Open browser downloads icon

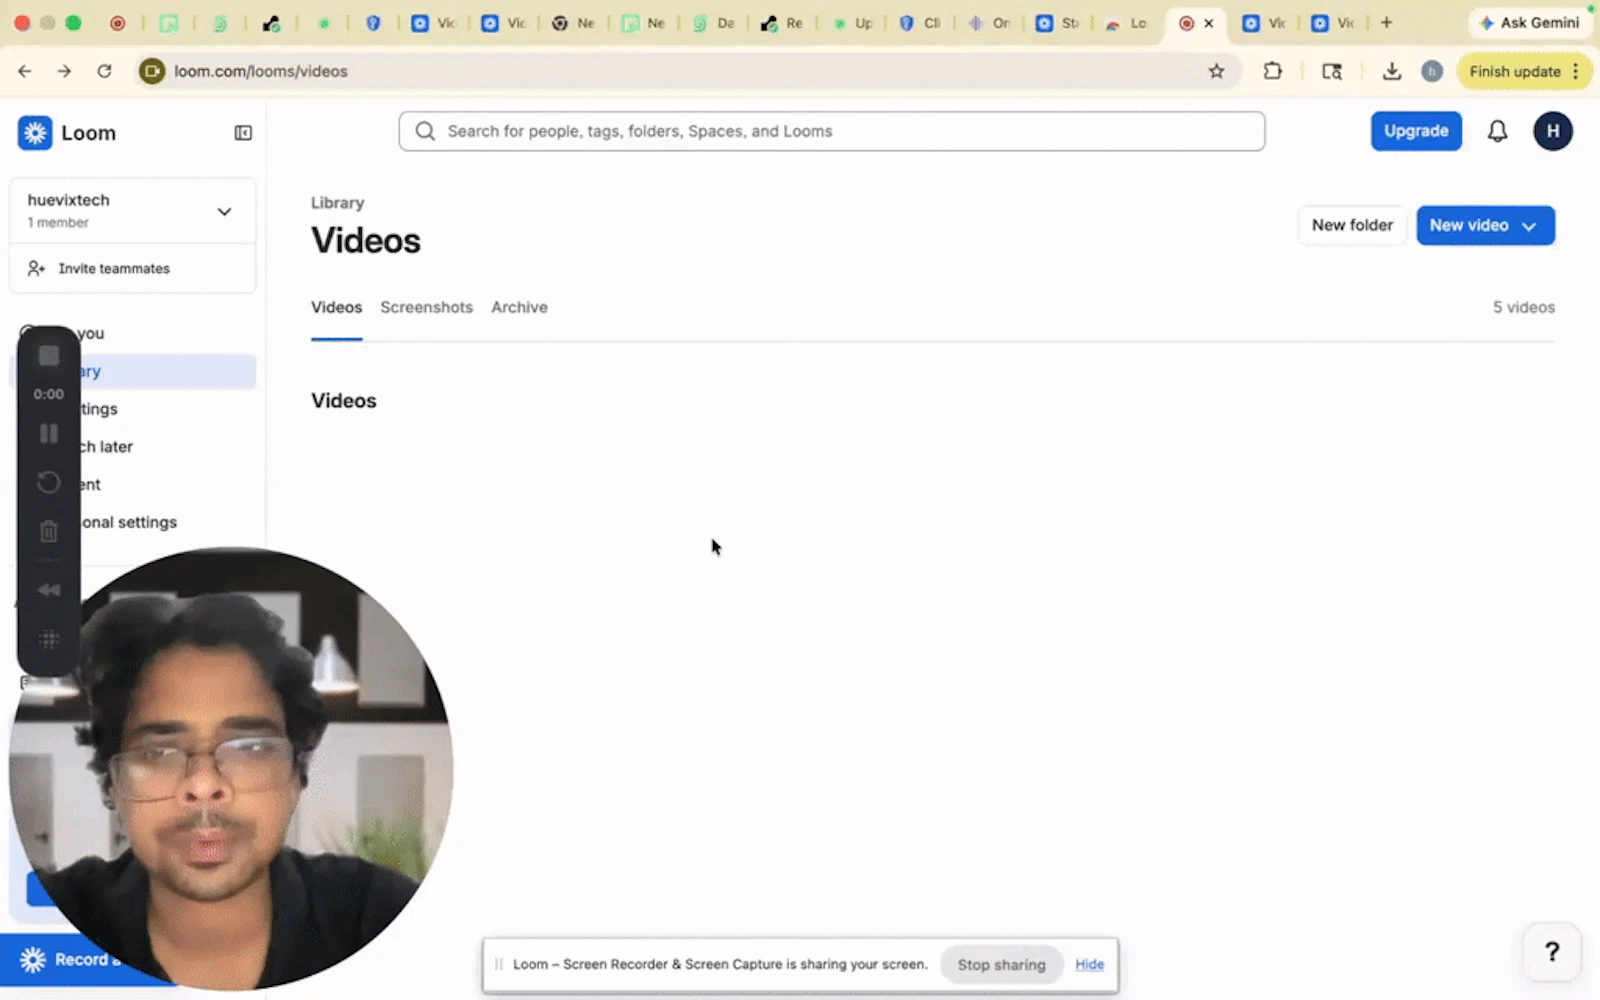pyautogui.click(x=1391, y=71)
